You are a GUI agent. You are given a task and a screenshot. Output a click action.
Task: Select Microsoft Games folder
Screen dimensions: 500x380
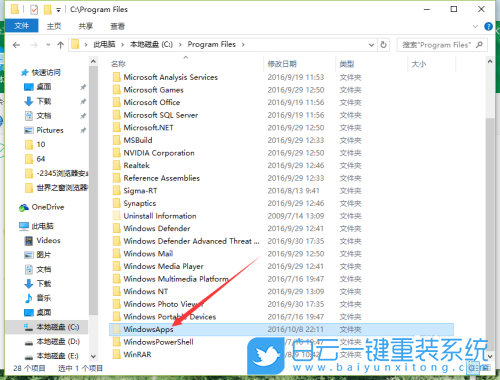point(153,90)
